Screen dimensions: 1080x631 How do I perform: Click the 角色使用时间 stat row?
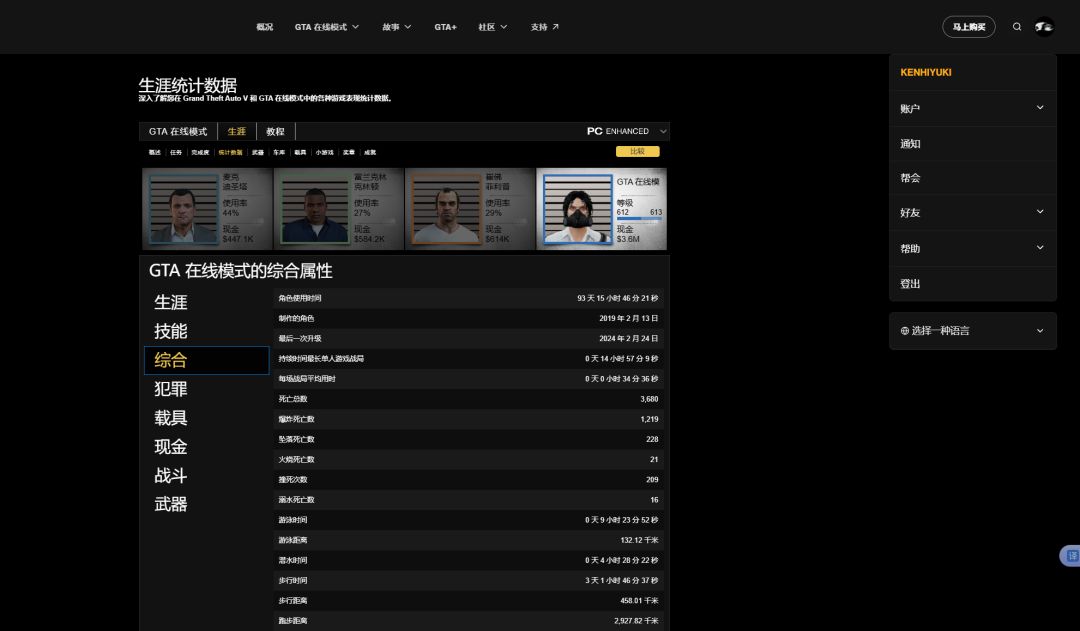(x=468, y=298)
